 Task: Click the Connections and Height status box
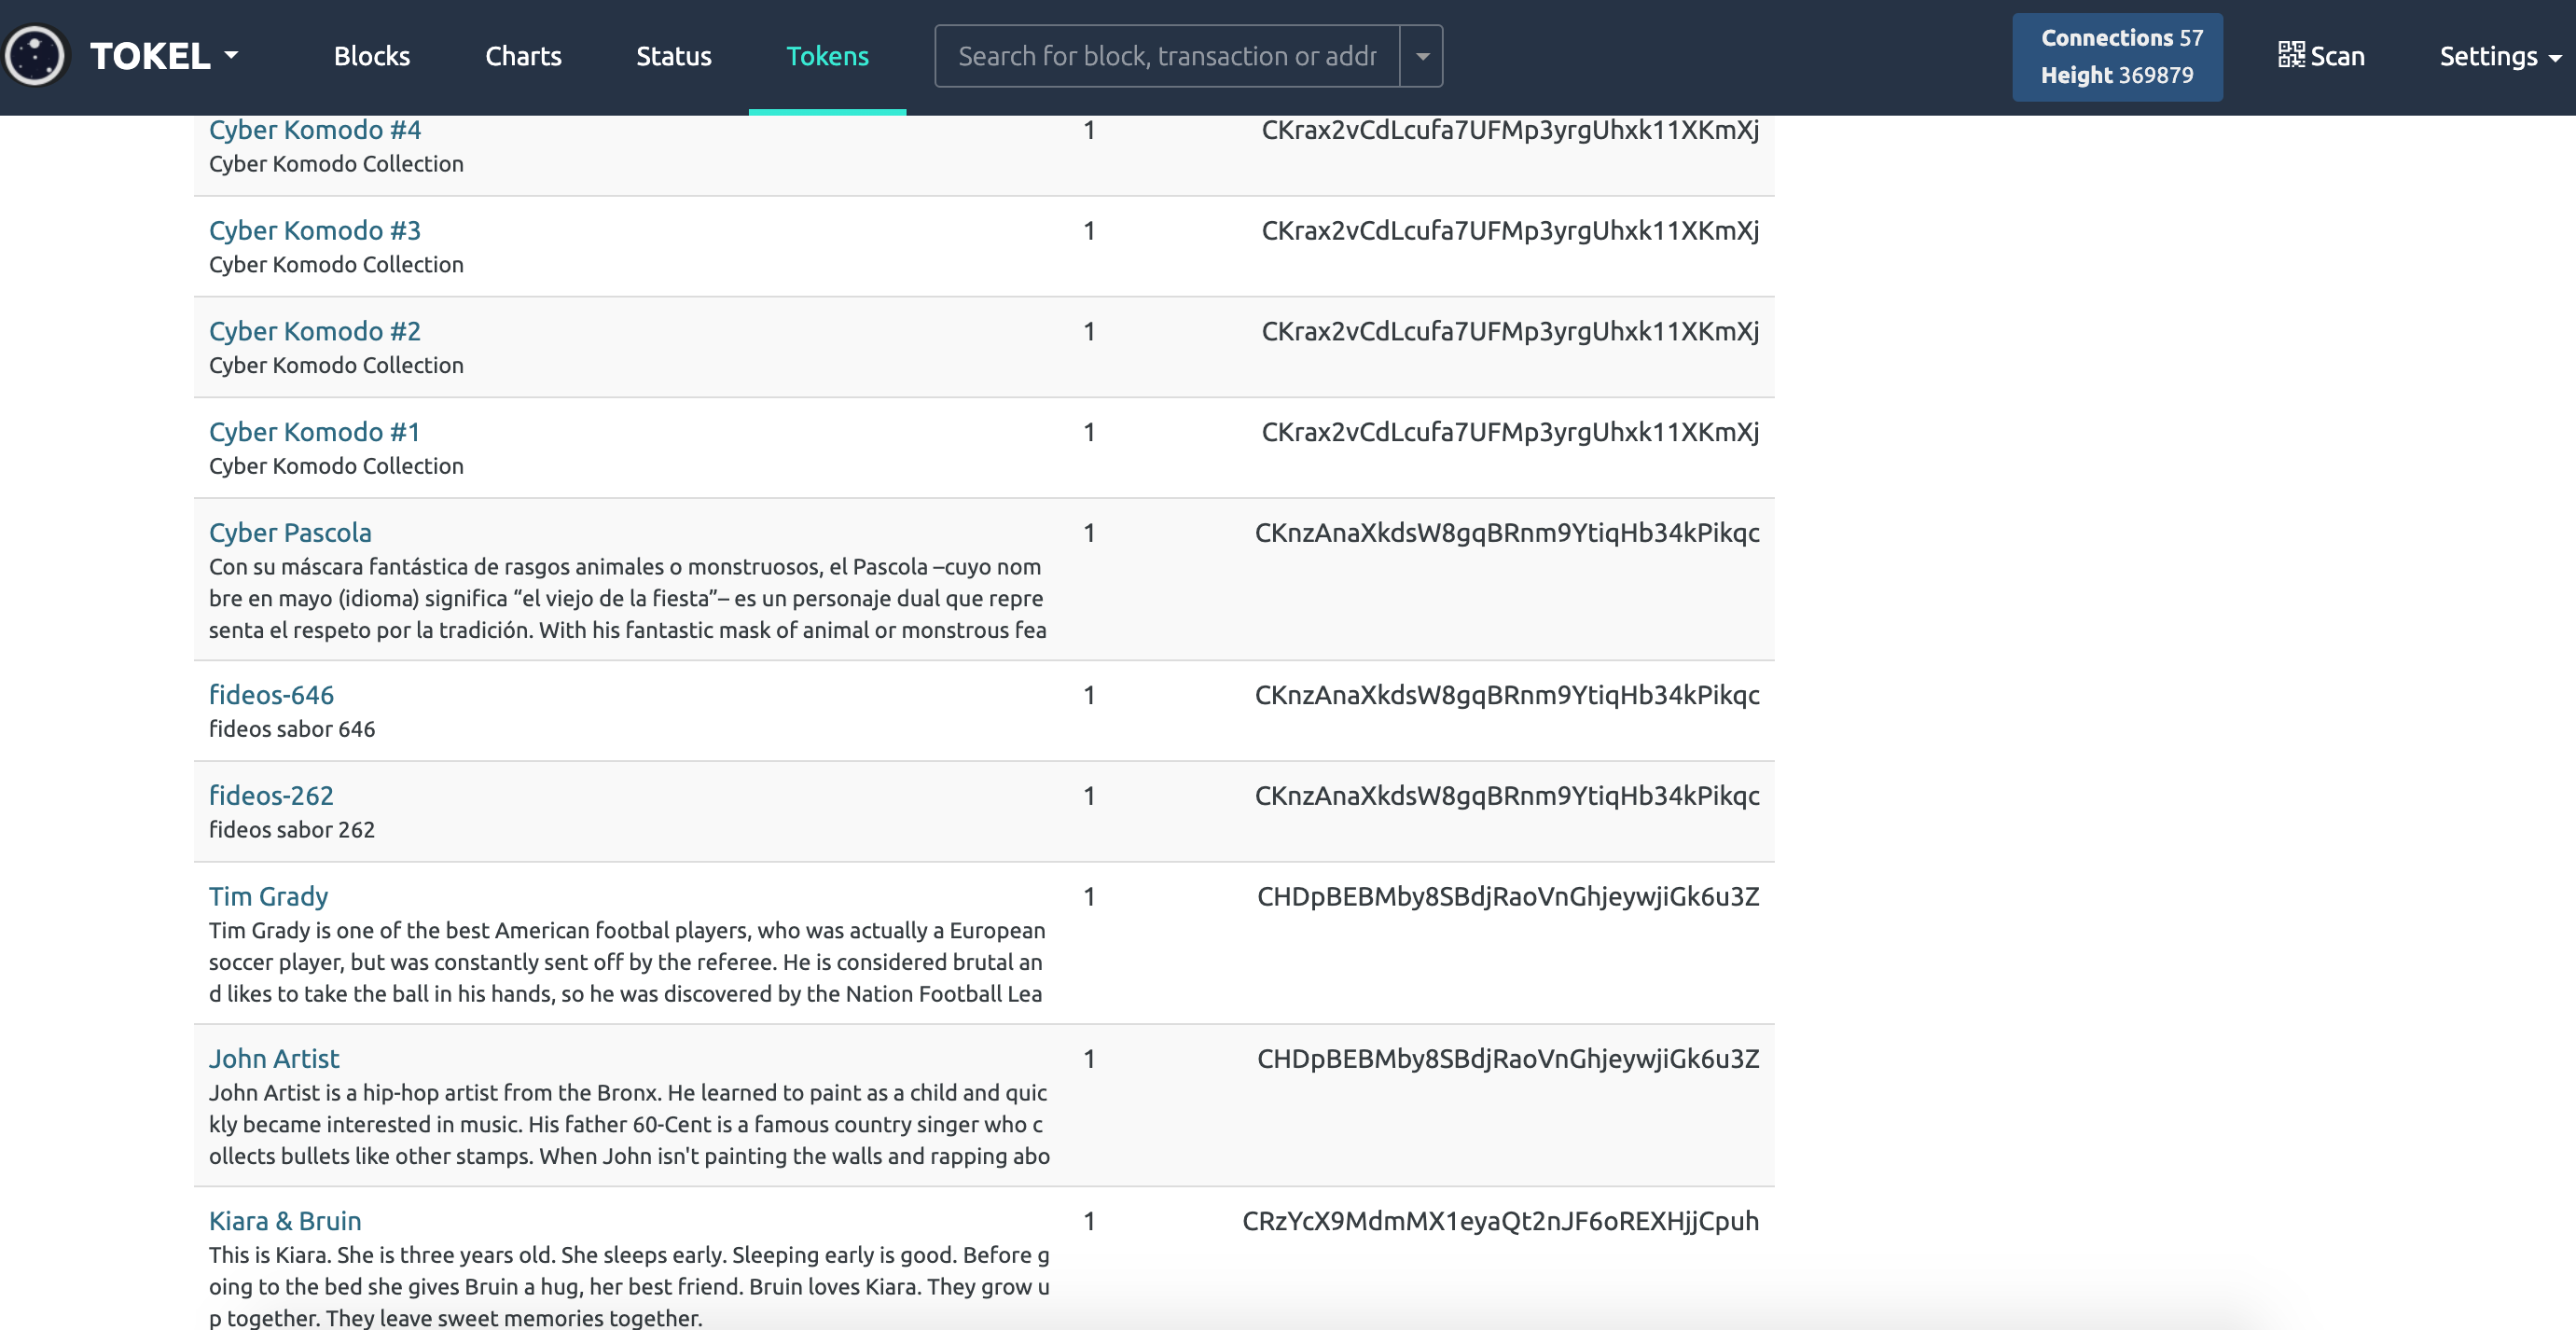coord(2116,56)
